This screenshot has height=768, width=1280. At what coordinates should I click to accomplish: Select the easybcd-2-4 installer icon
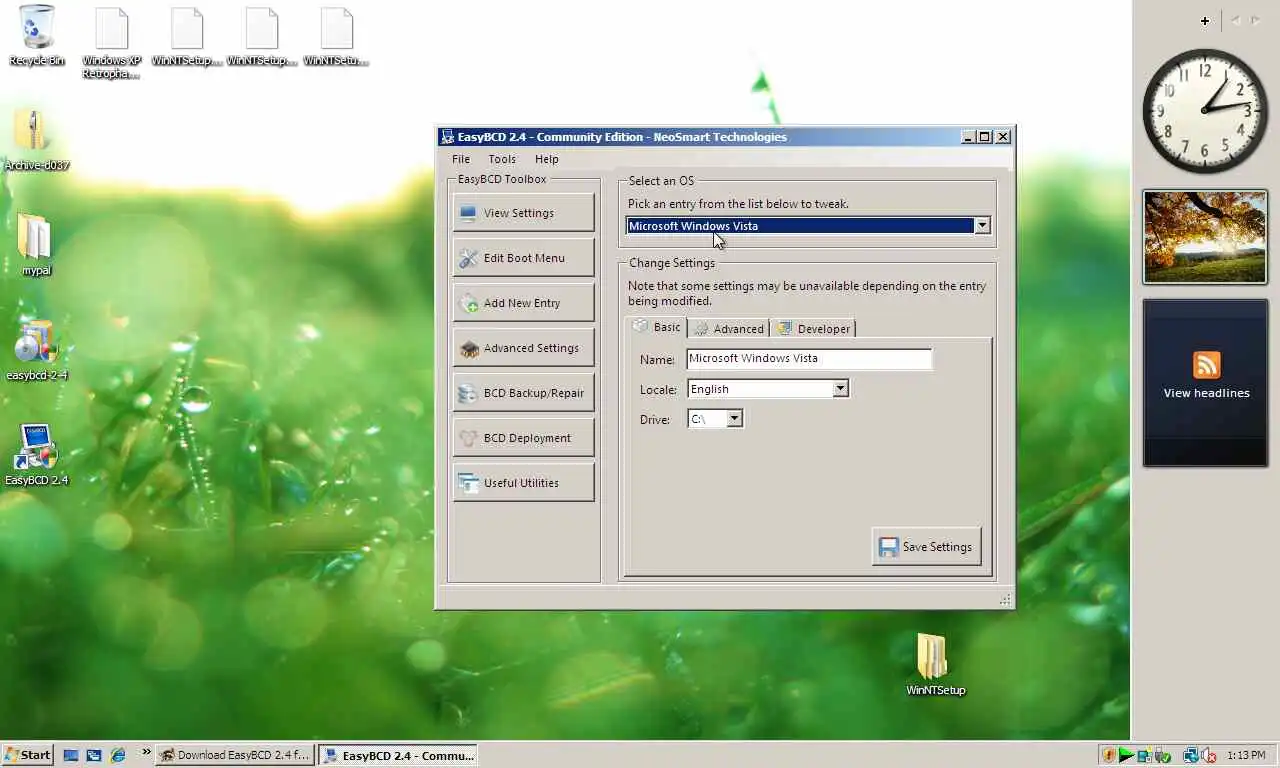tap(36, 351)
